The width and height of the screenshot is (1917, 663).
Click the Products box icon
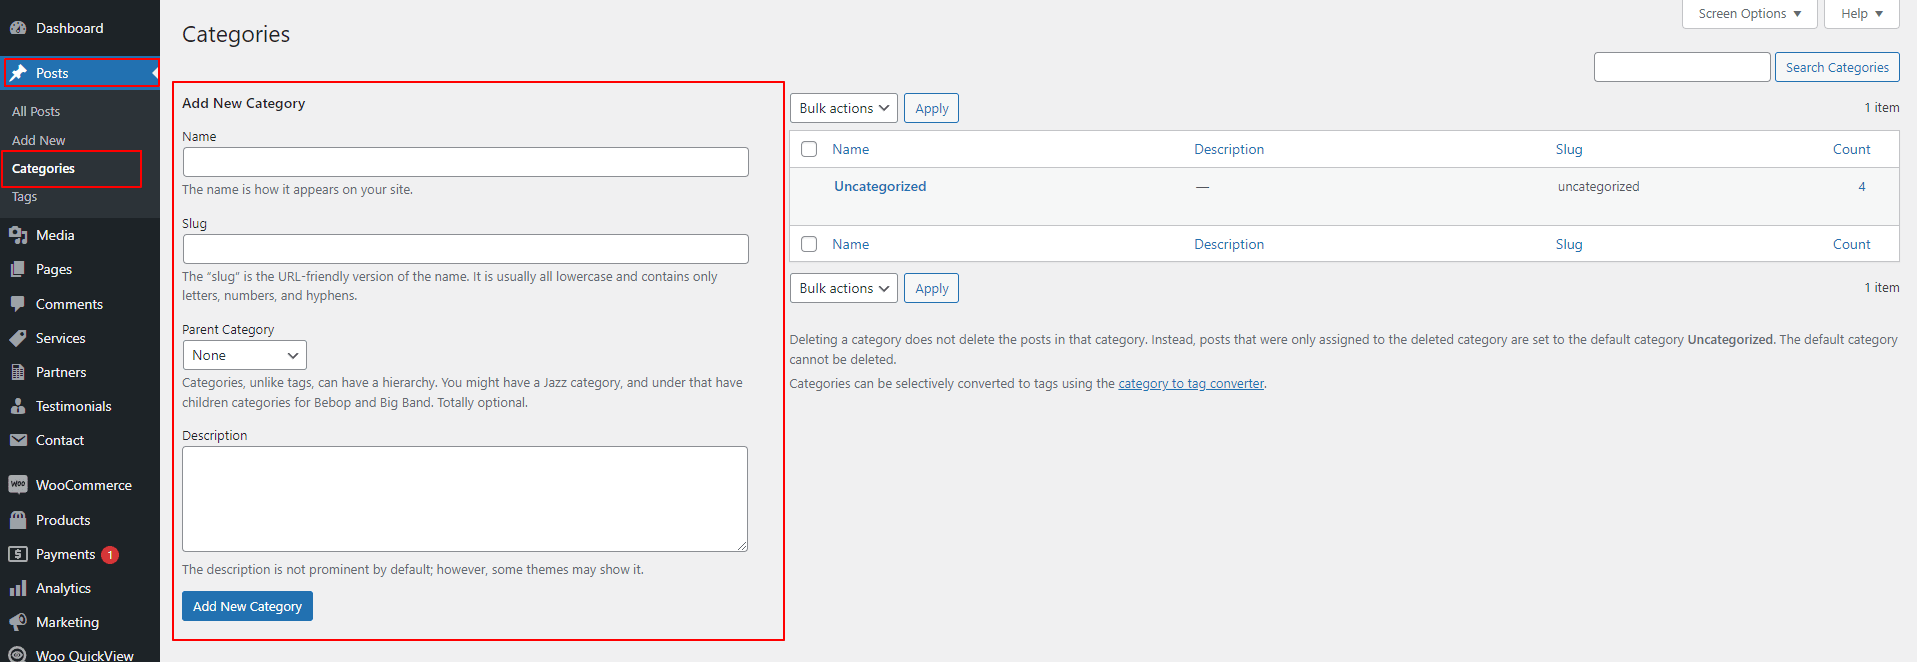click(x=18, y=520)
